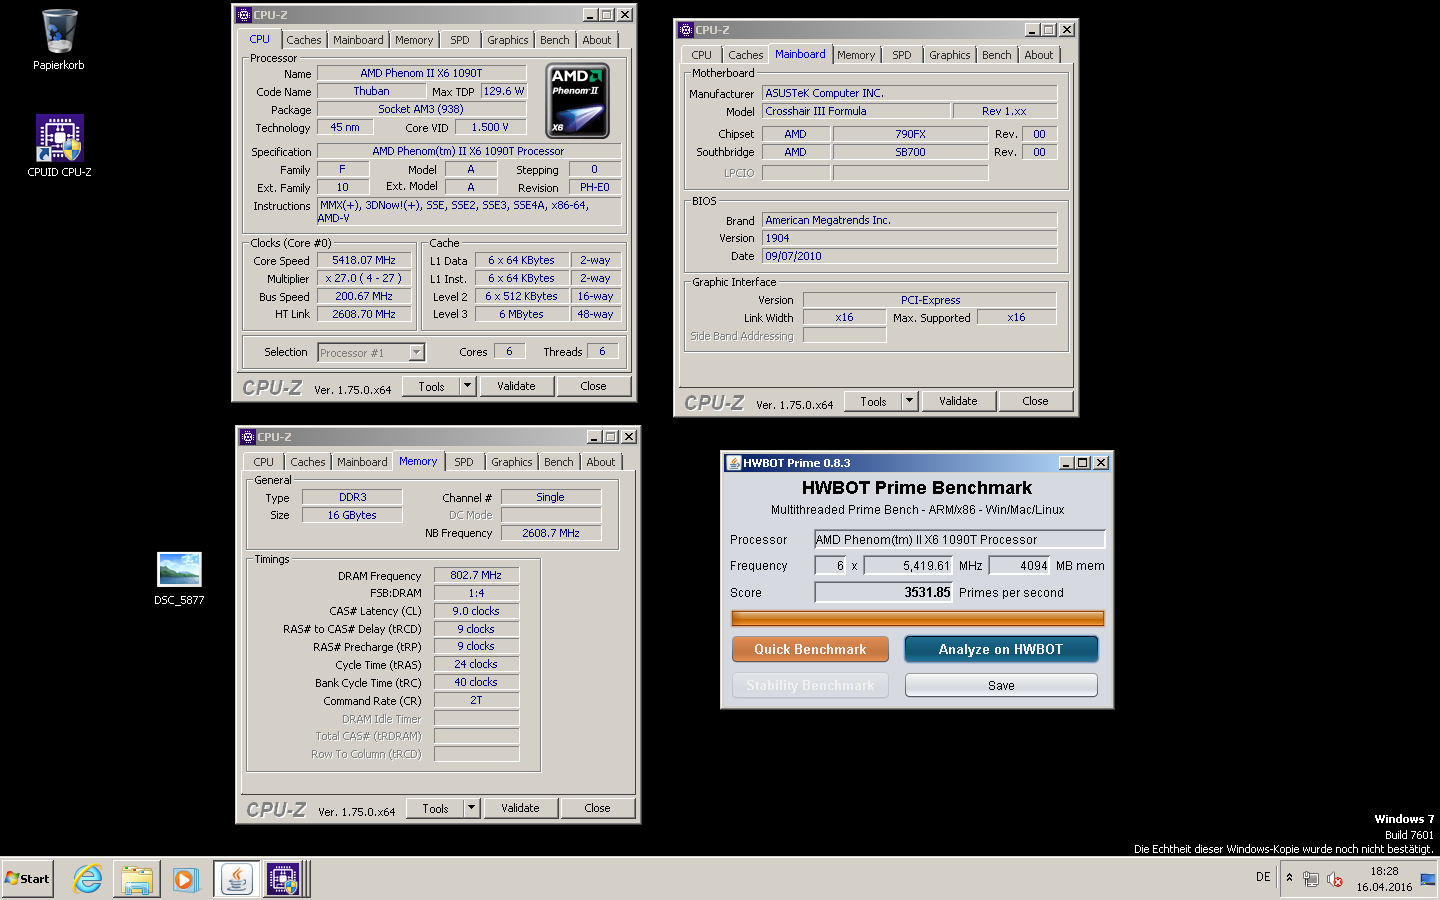Open Memory tab in CPU window
Image resolution: width=1440 pixels, height=900 pixels.
(414, 40)
